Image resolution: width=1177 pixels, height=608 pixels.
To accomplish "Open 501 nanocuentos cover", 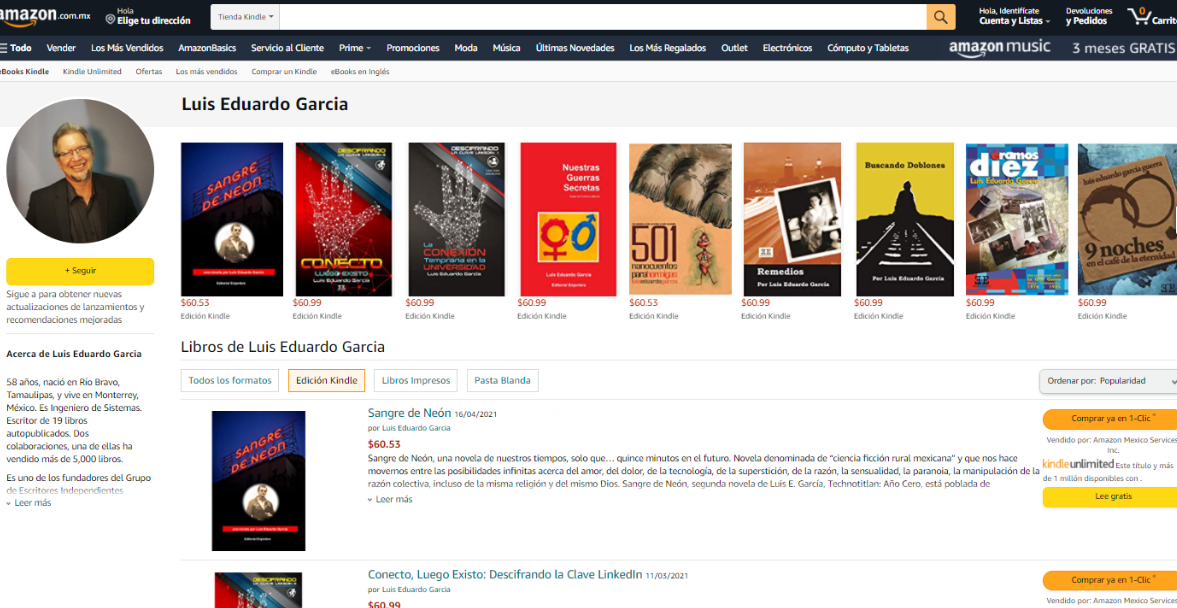I will pyautogui.click(x=680, y=219).
